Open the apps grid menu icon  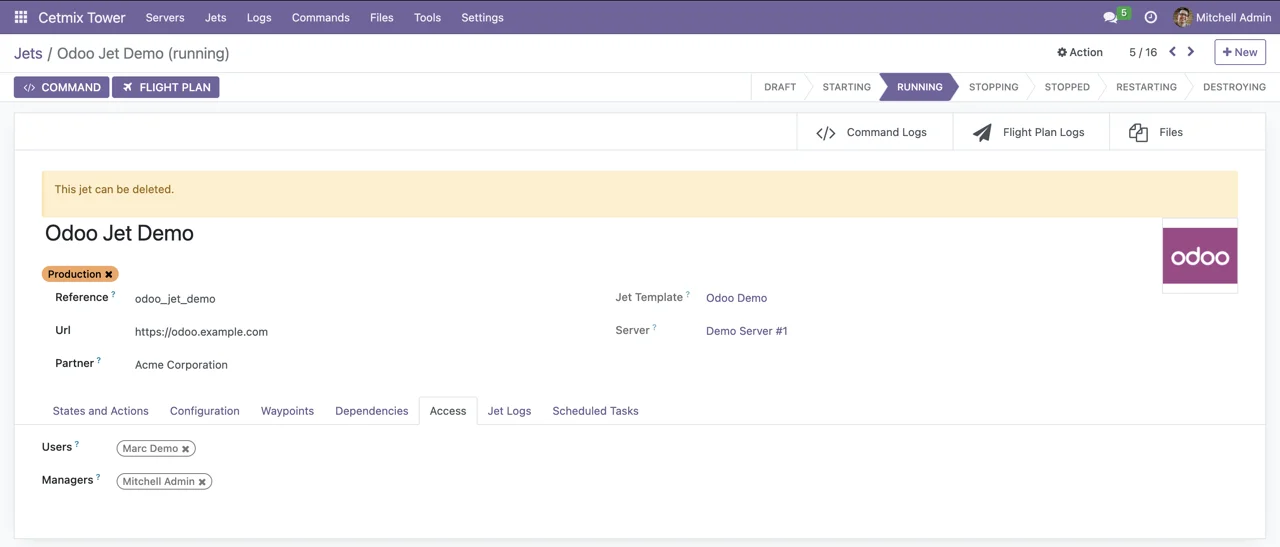[20, 17]
